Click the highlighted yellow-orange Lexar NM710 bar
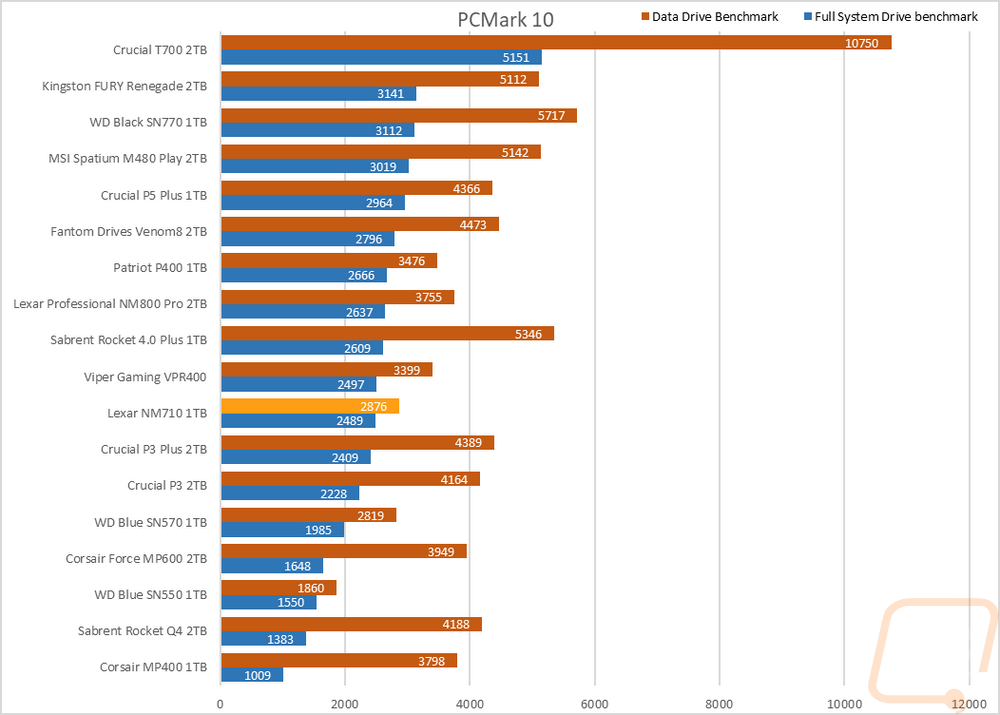 (x=310, y=406)
